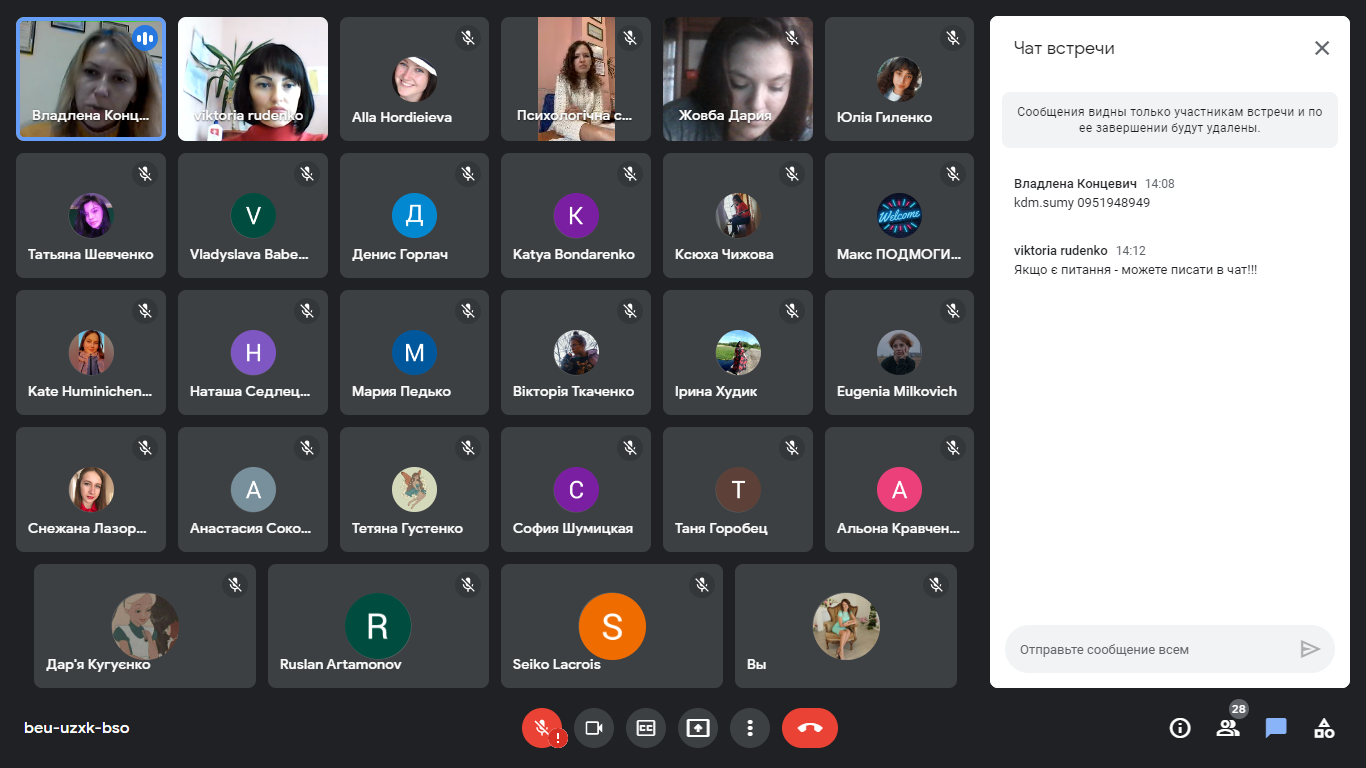Click the muted mic icon on Вы tile
This screenshot has height=768, width=1366.
(x=936, y=584)
